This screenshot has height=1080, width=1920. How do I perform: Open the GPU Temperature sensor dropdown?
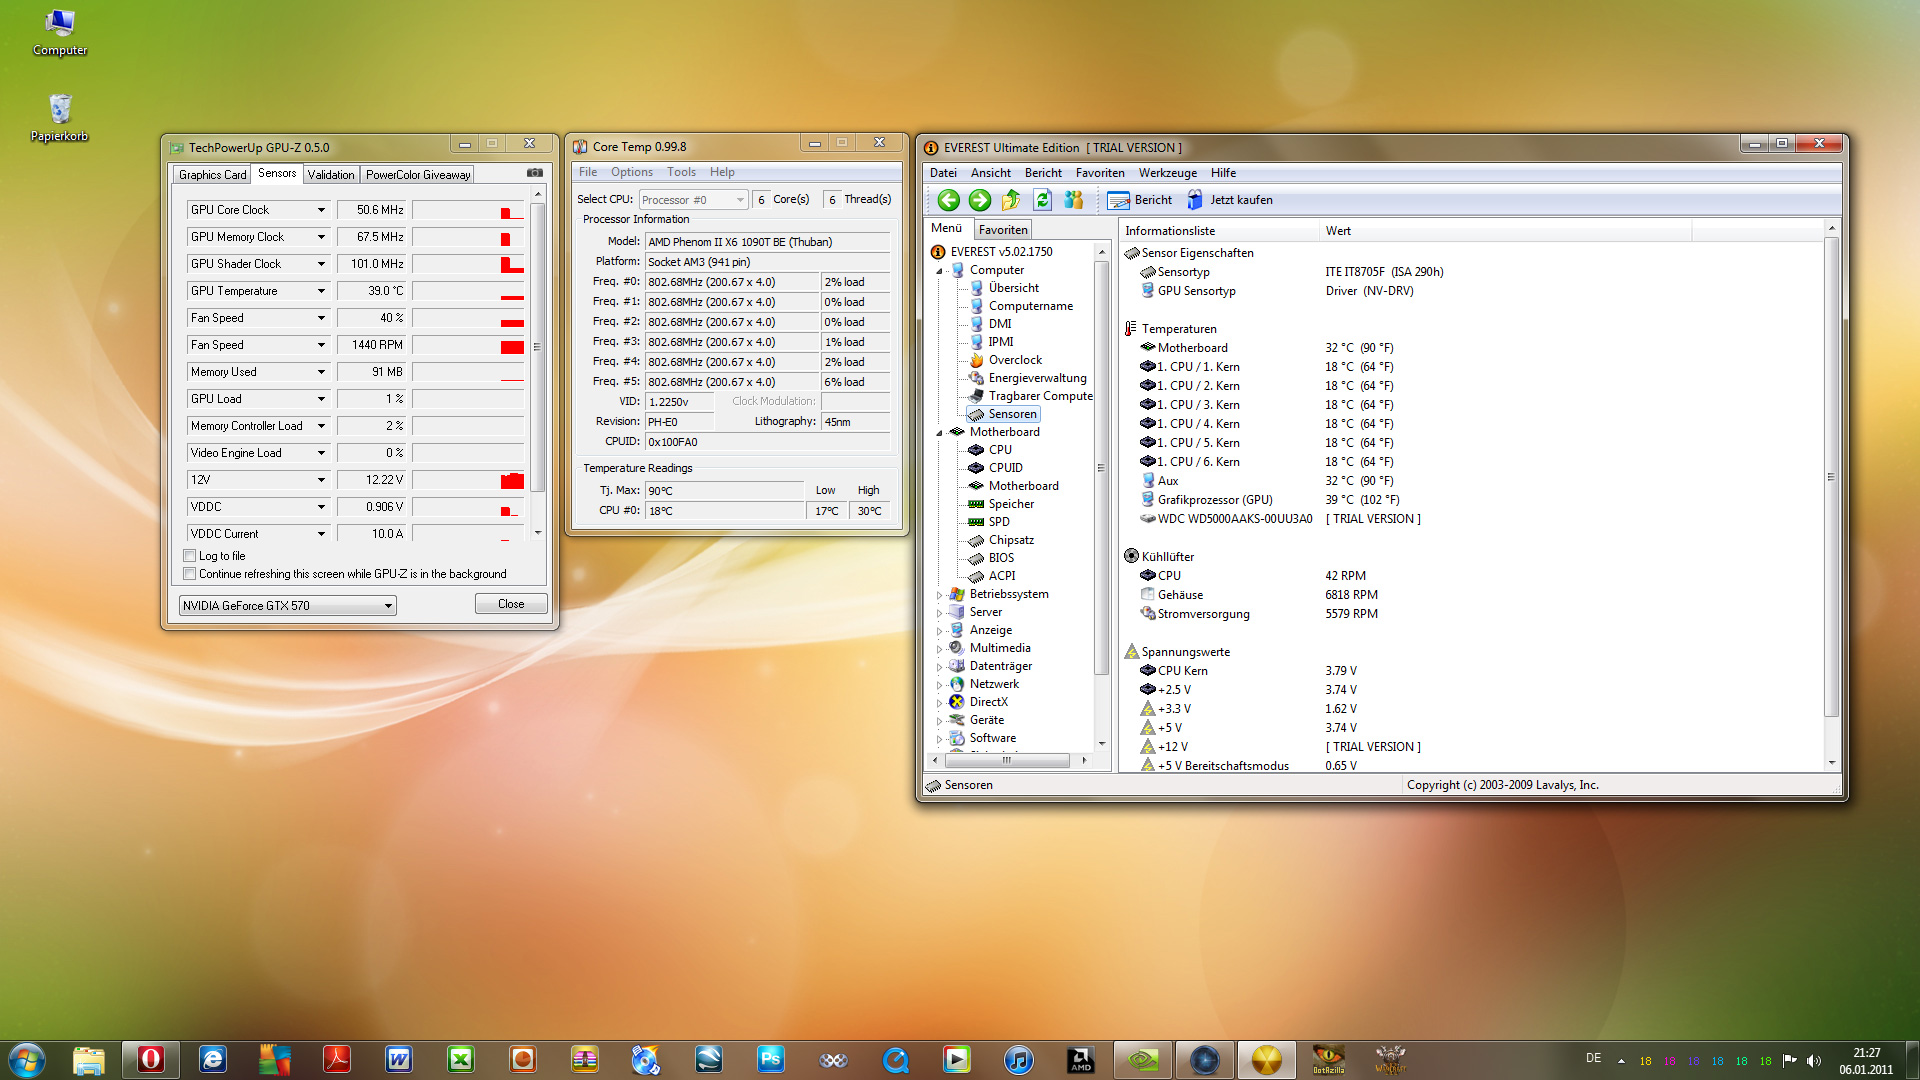point(321,291)
